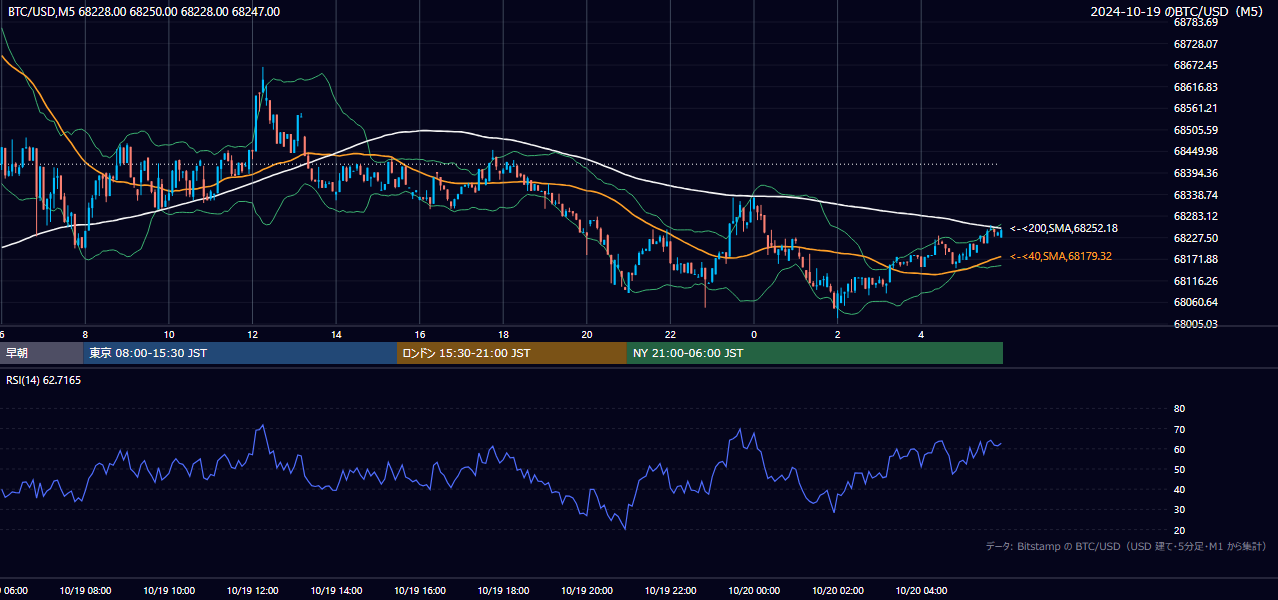
Task: Select the ロンドン 15:30-21:00 JST session bar
Action: (x=512, y=353)
